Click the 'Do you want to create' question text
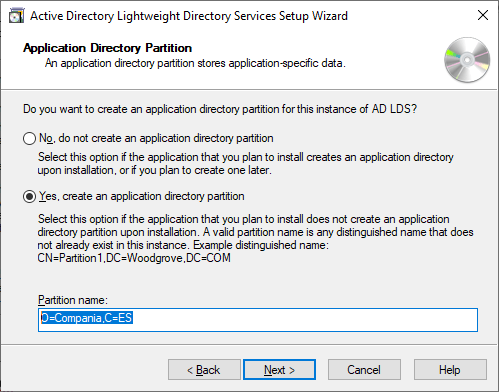The width and height of the screenshot is (499, 392). coord(220,109)
